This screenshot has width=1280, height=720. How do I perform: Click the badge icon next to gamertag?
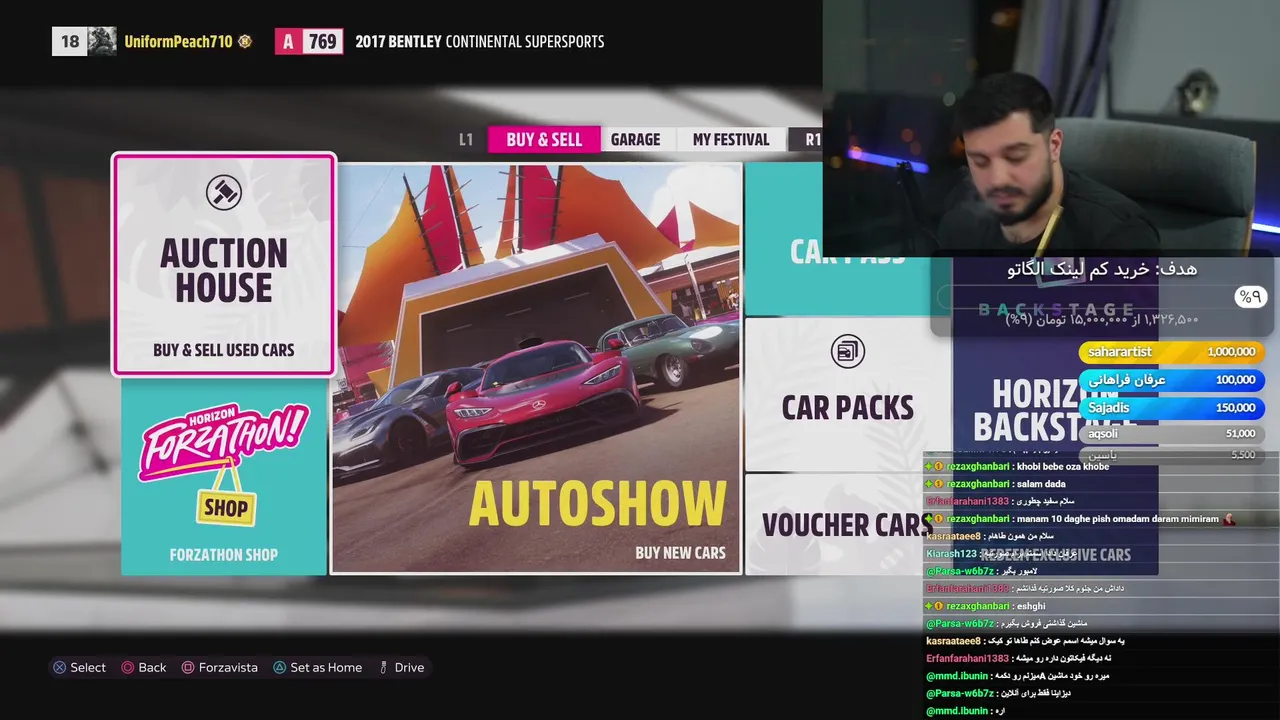tap(245, 42)
